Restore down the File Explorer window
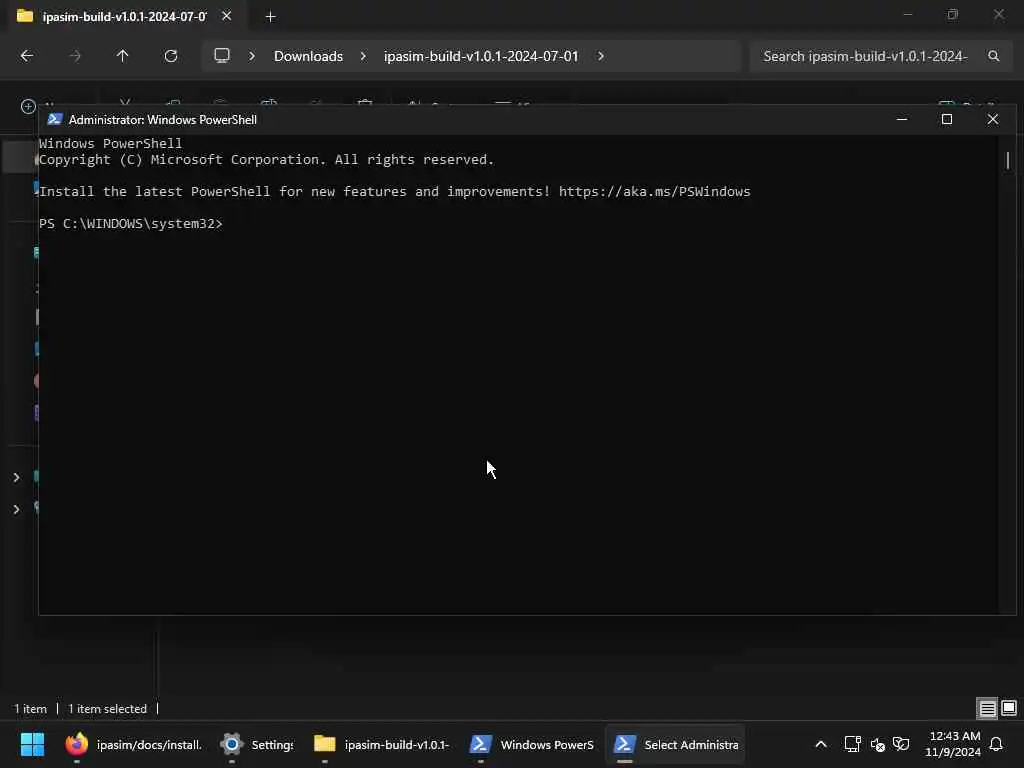 [x=953, y=14]
